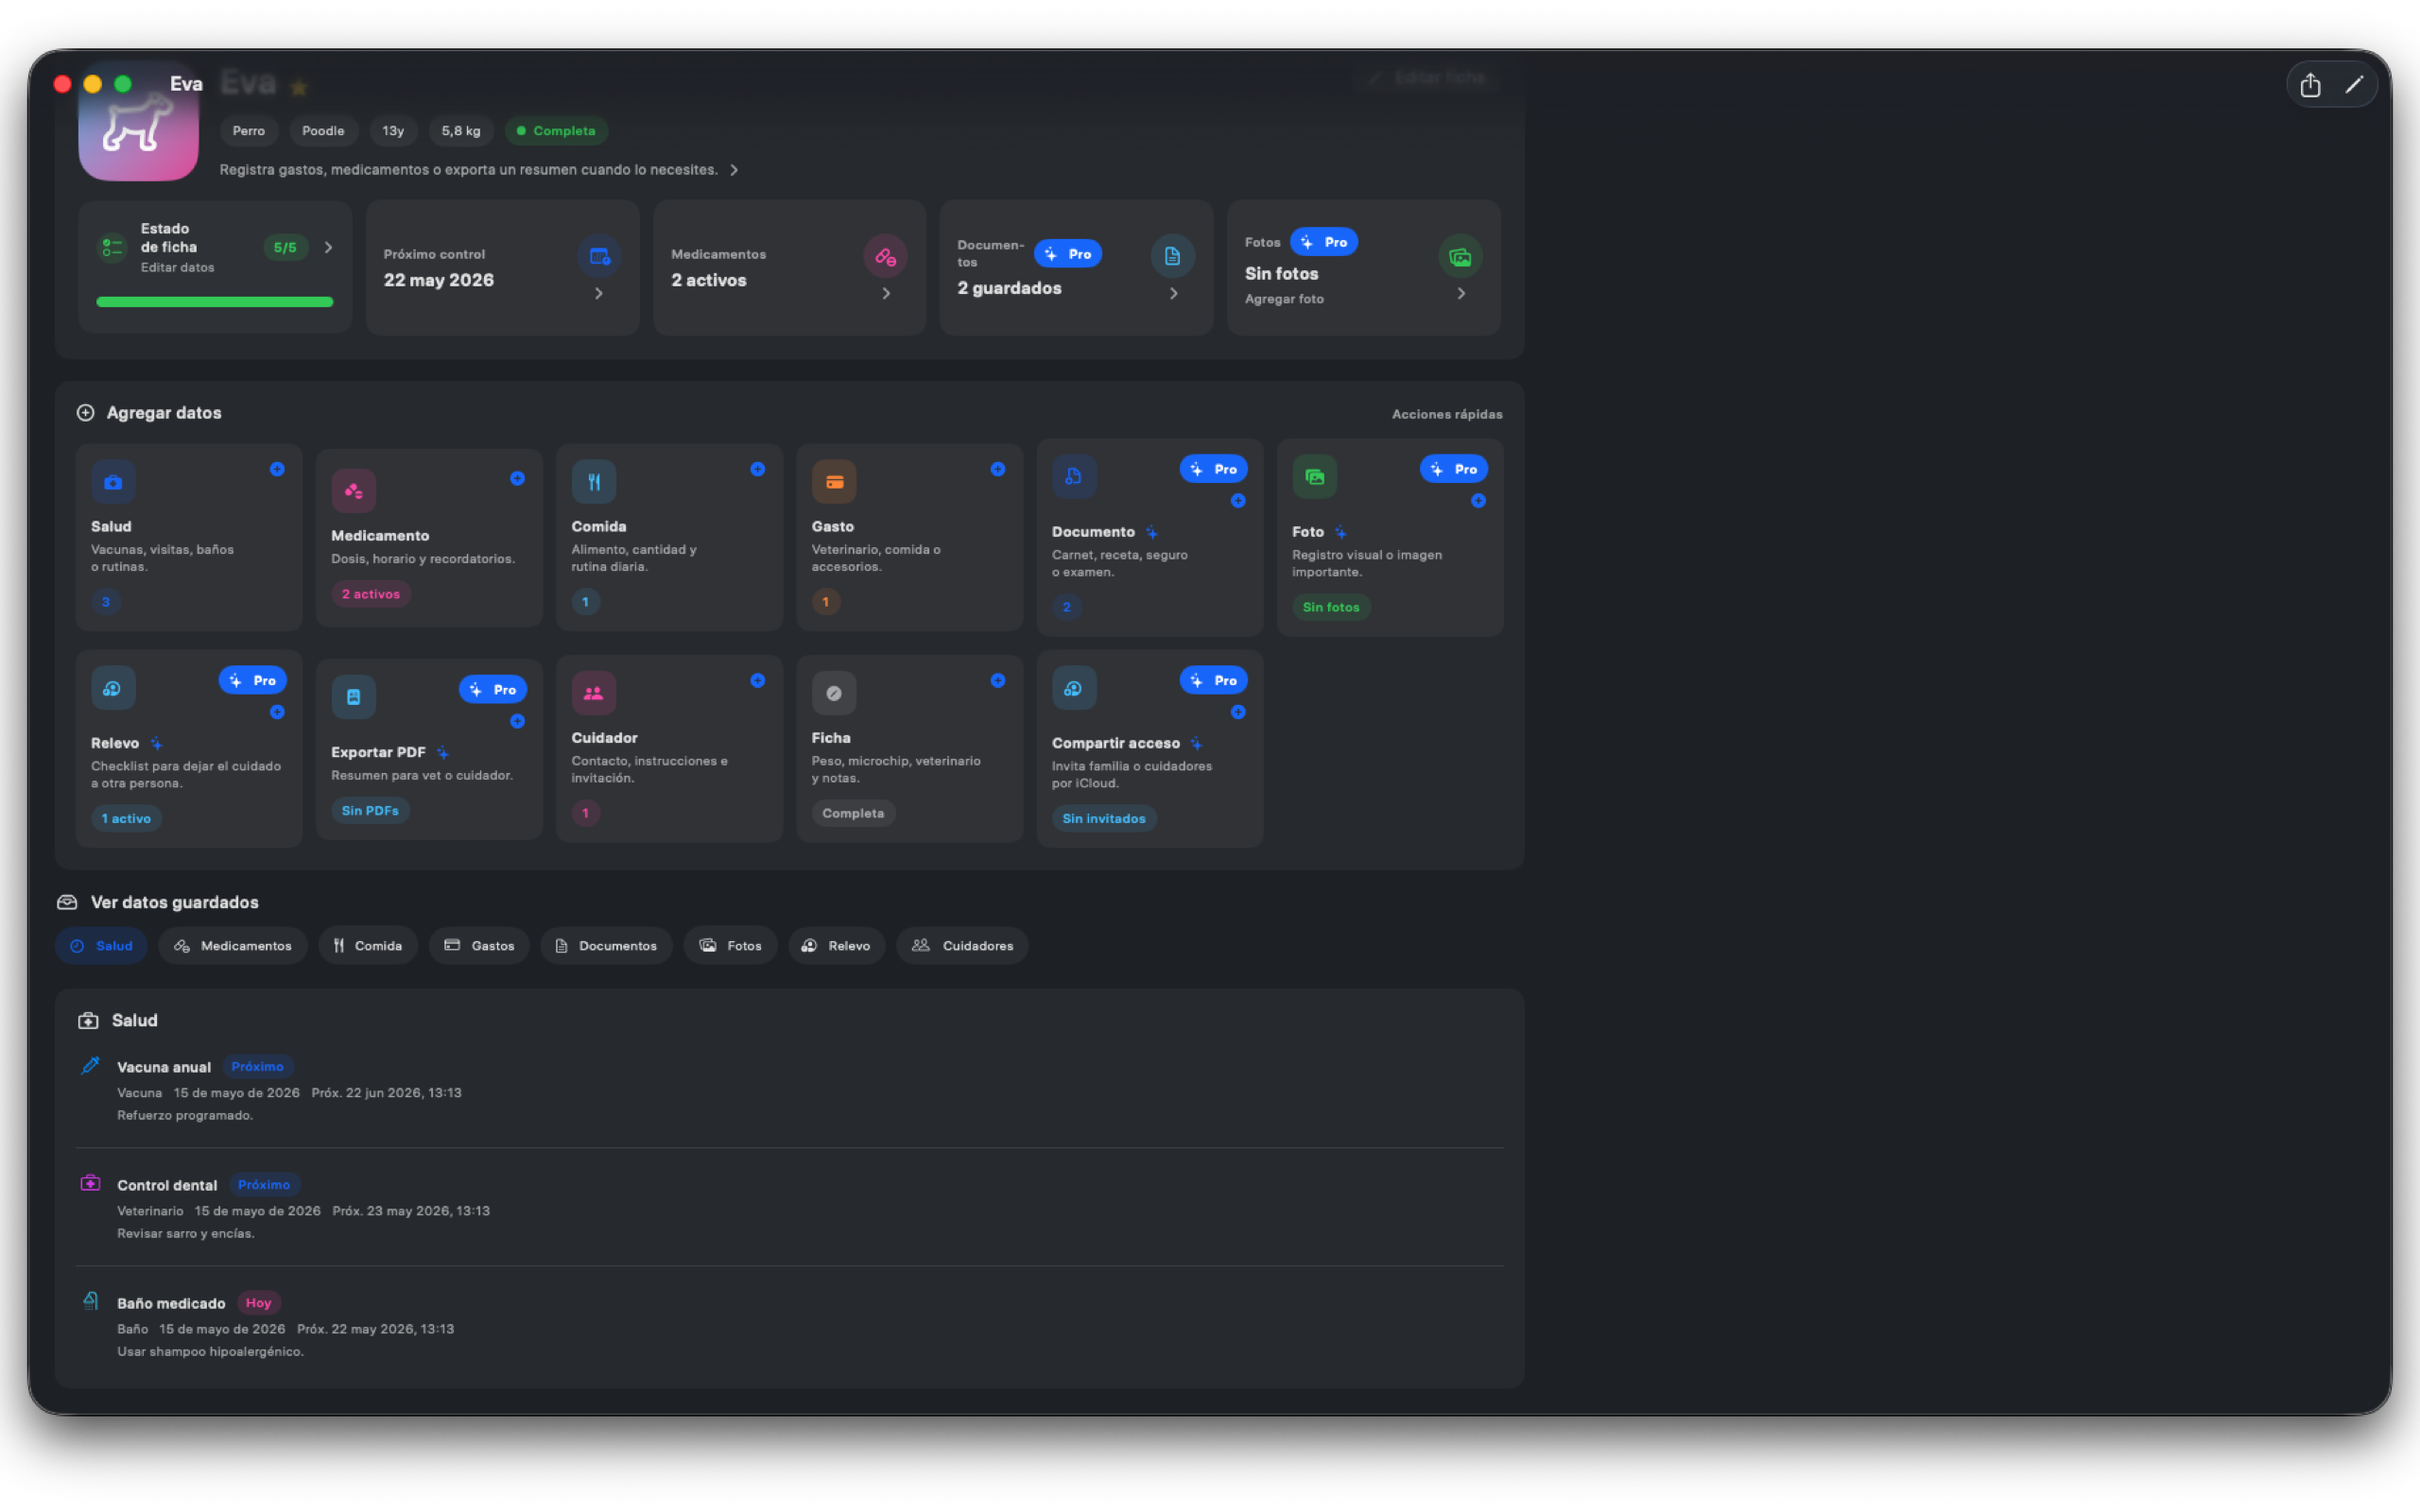Viewport: 2420px width, 1512px height.
Task: Add Exportar PDF with plus button
Action: (x=517, y=721)
